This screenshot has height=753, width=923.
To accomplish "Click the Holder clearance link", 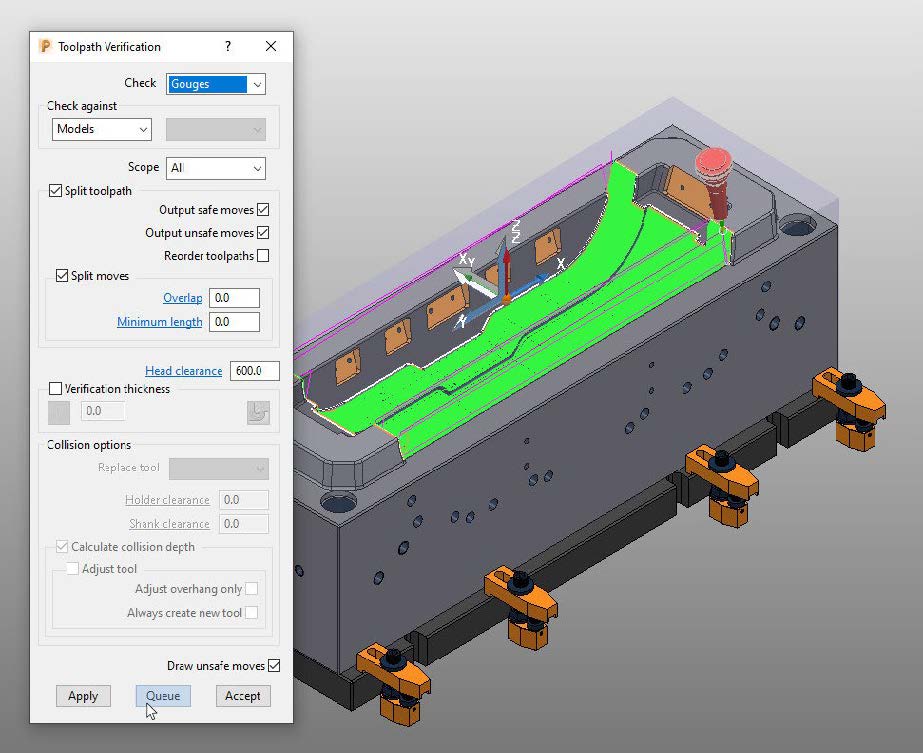I will click(x=167, y=500).
